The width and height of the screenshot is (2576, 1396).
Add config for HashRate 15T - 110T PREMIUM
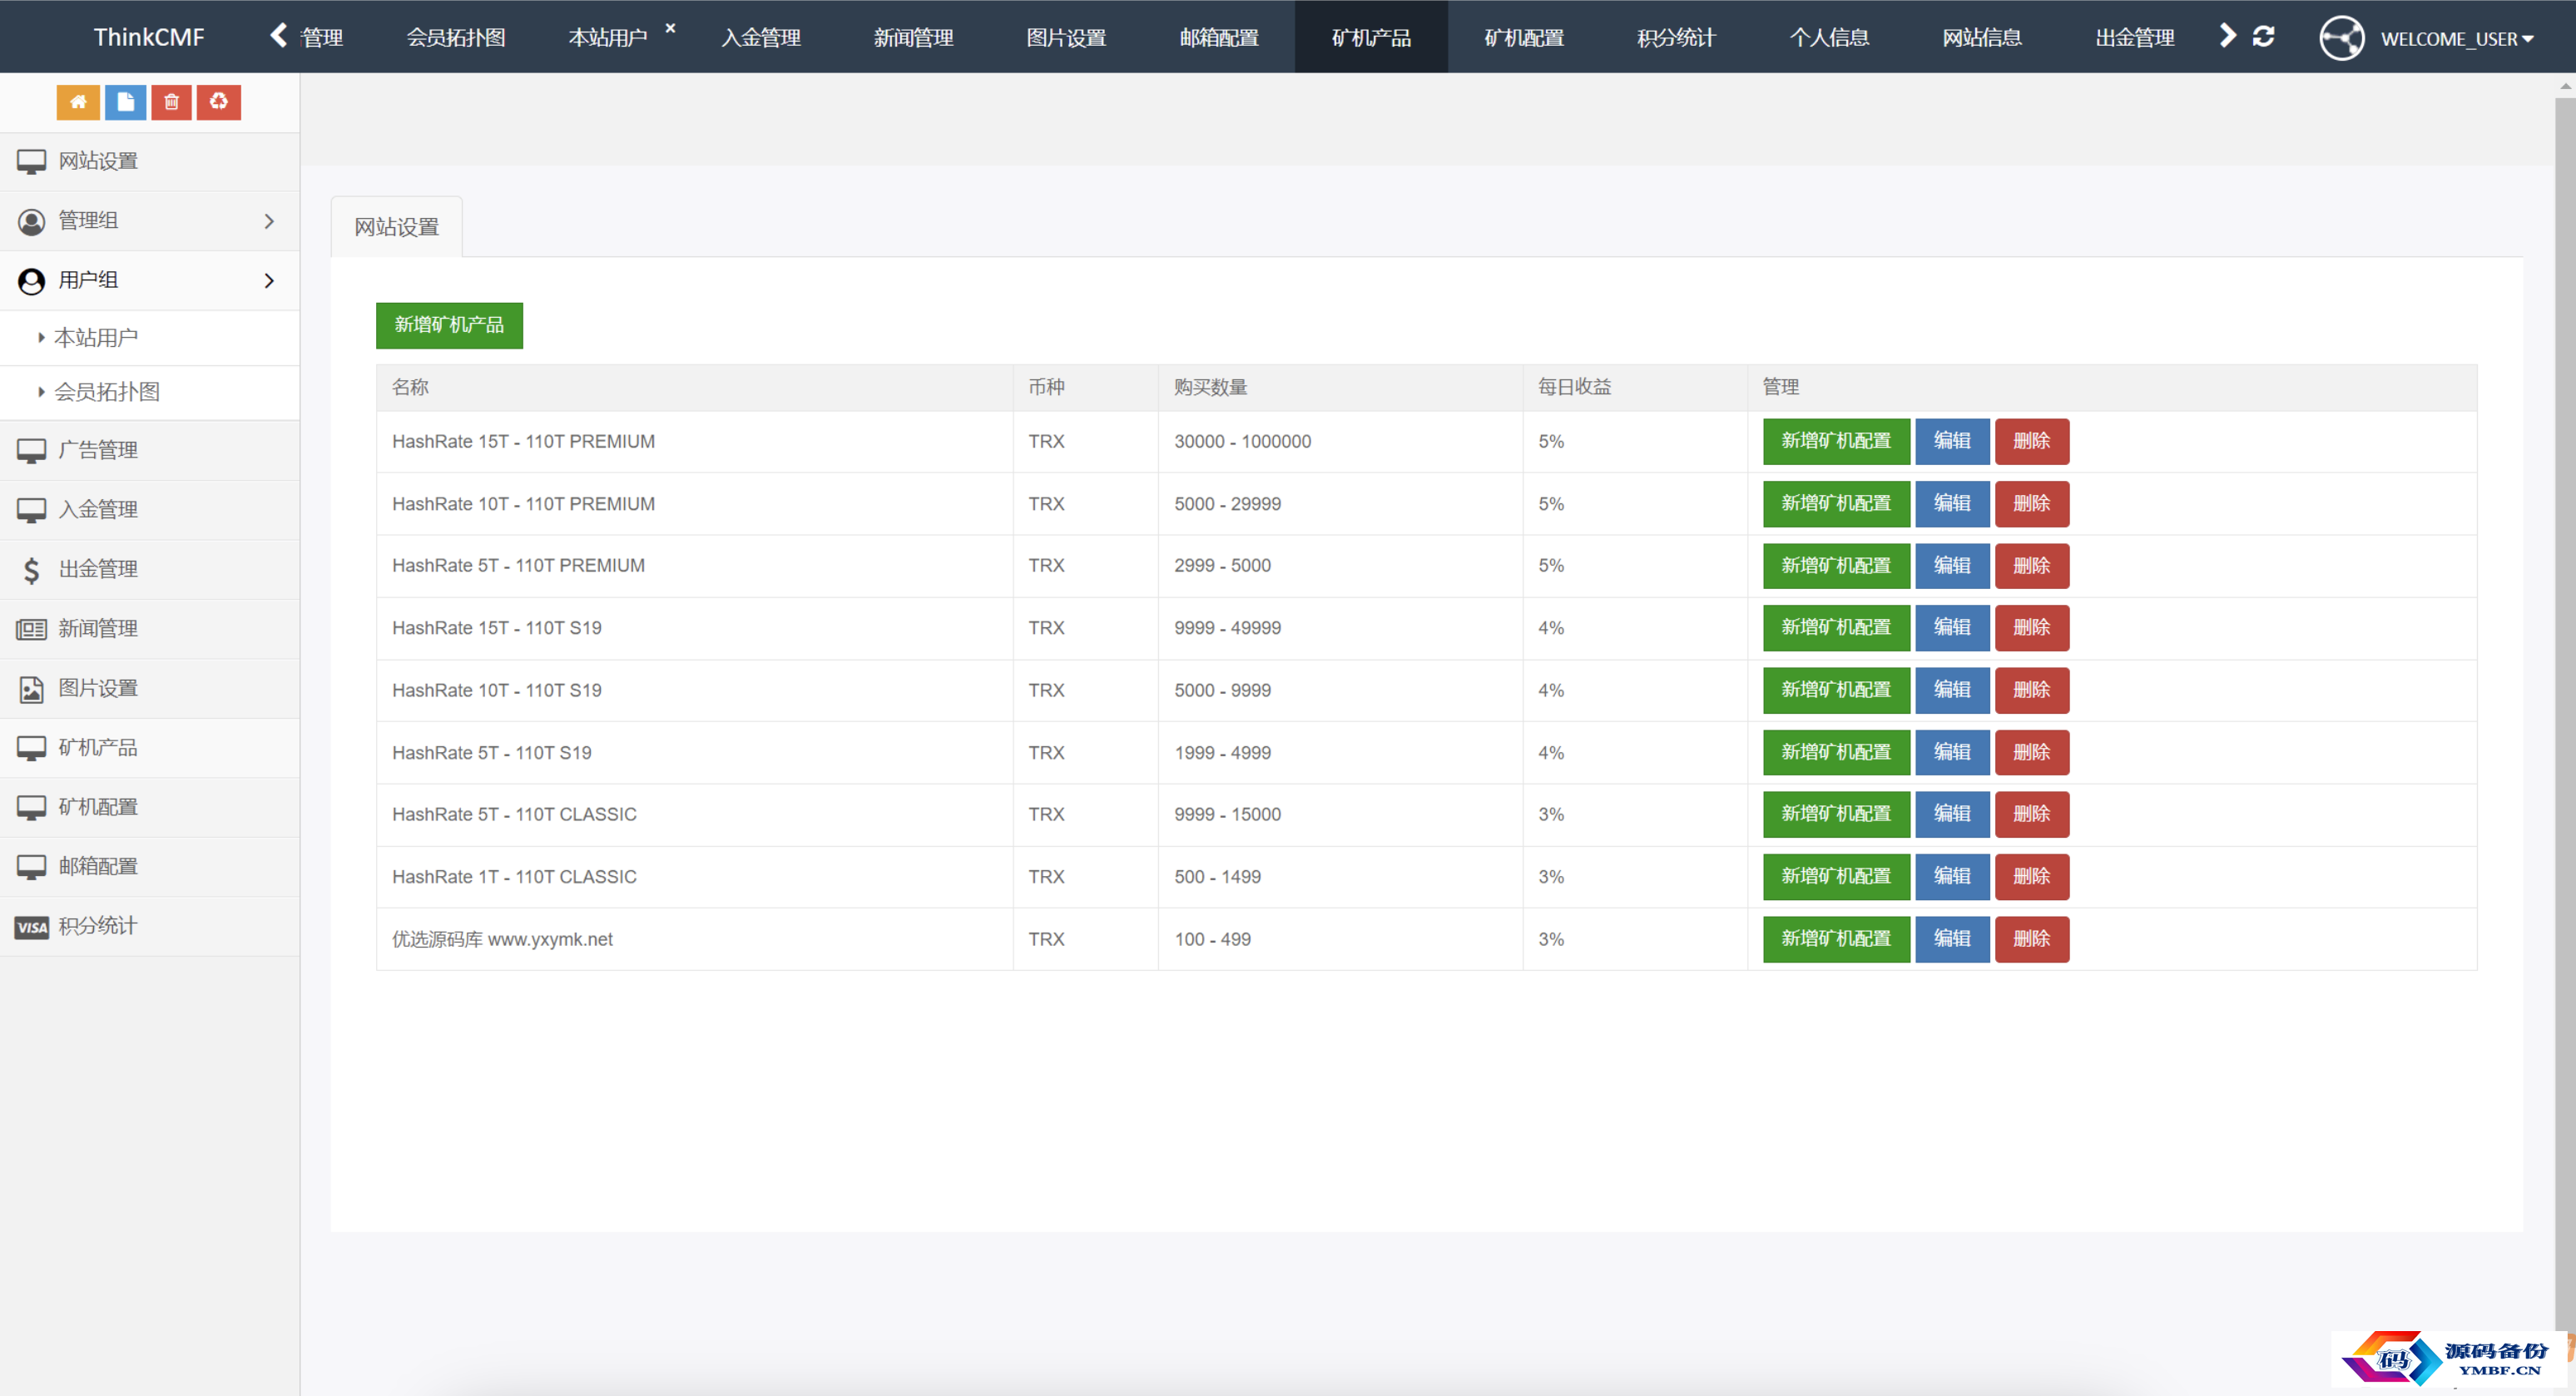click(1836, 441)
